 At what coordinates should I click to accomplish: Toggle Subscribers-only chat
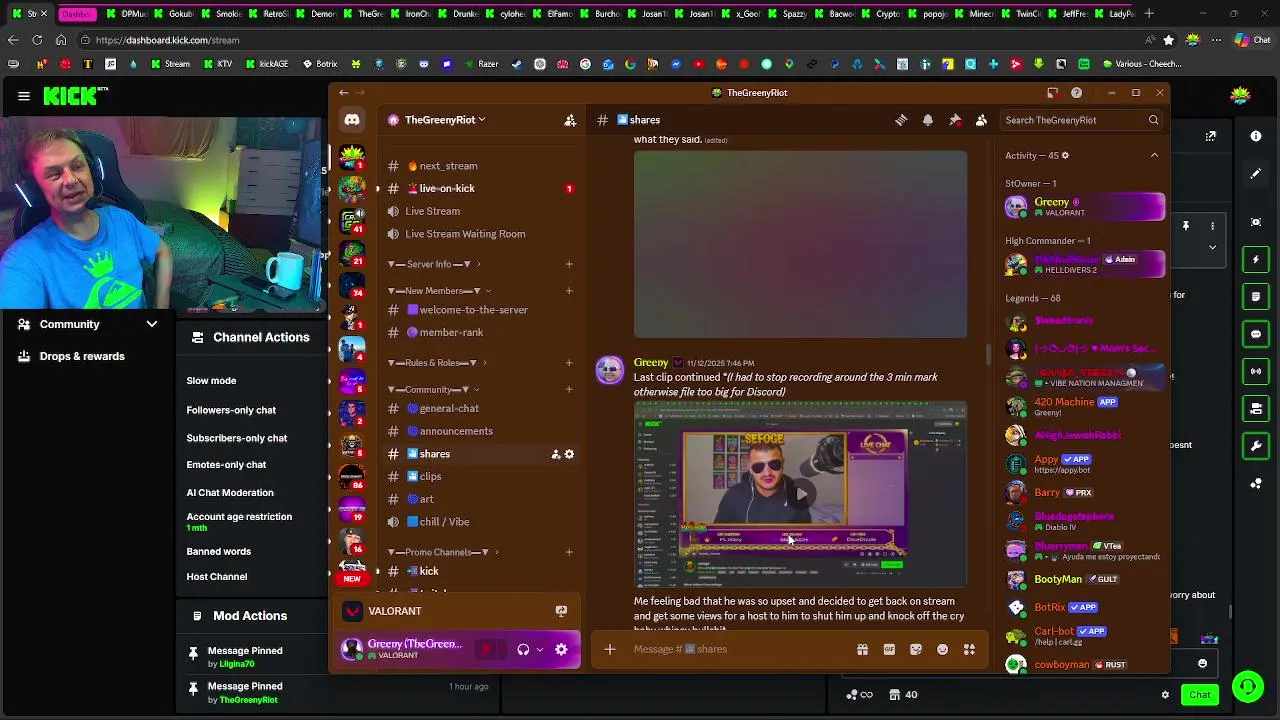236,438
